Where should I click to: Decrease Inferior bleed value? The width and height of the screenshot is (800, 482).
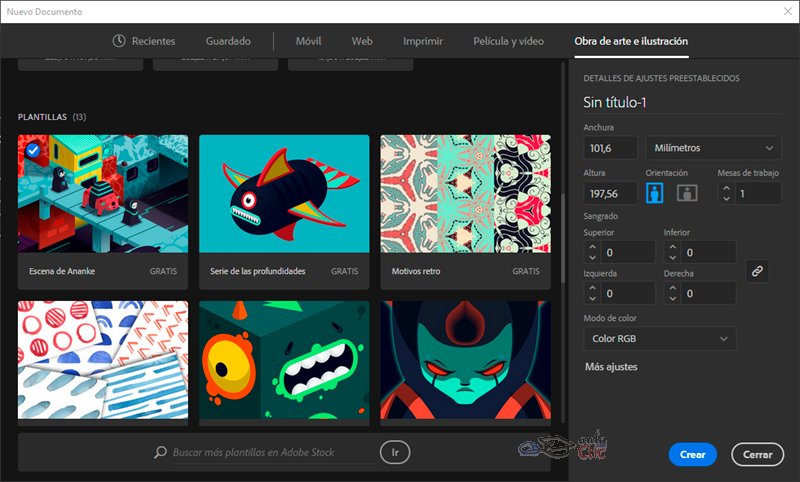(x=672, y=258)
